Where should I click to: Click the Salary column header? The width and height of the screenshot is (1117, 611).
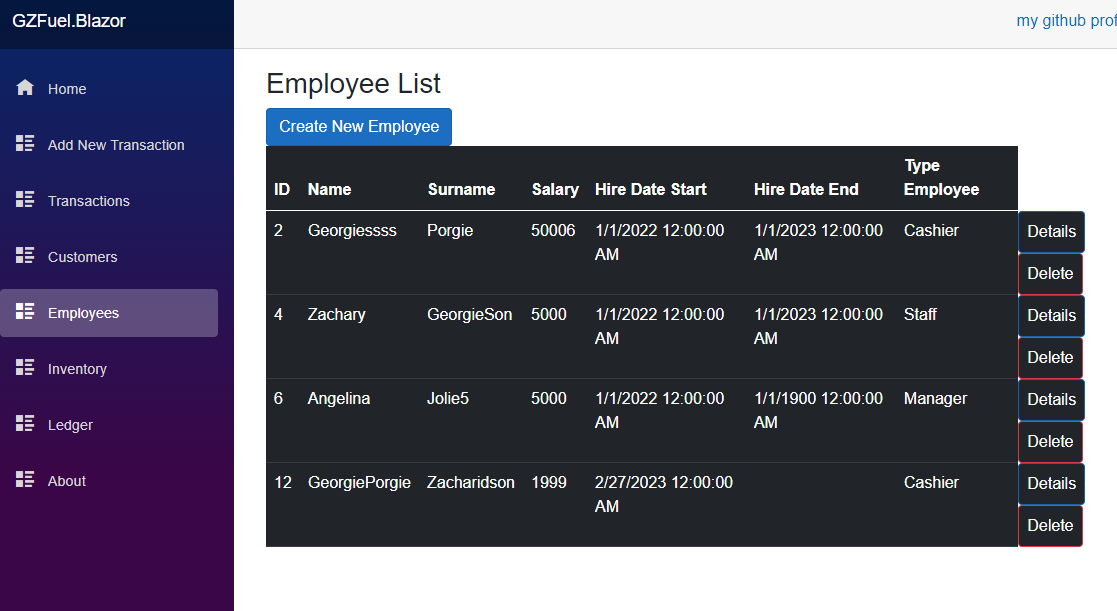(x=555, y=189)
